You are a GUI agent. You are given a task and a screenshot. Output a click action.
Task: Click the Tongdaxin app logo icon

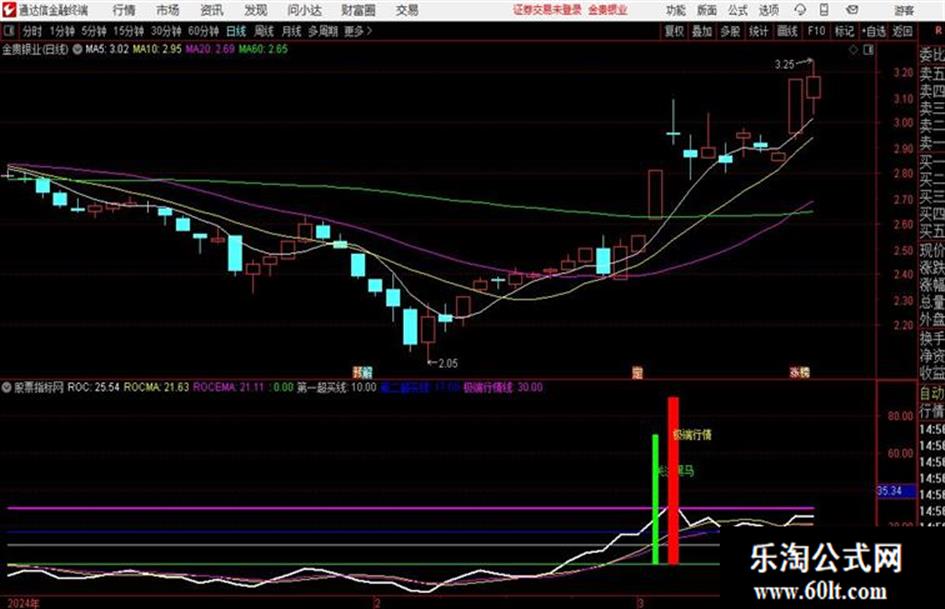tap(8, 10)
